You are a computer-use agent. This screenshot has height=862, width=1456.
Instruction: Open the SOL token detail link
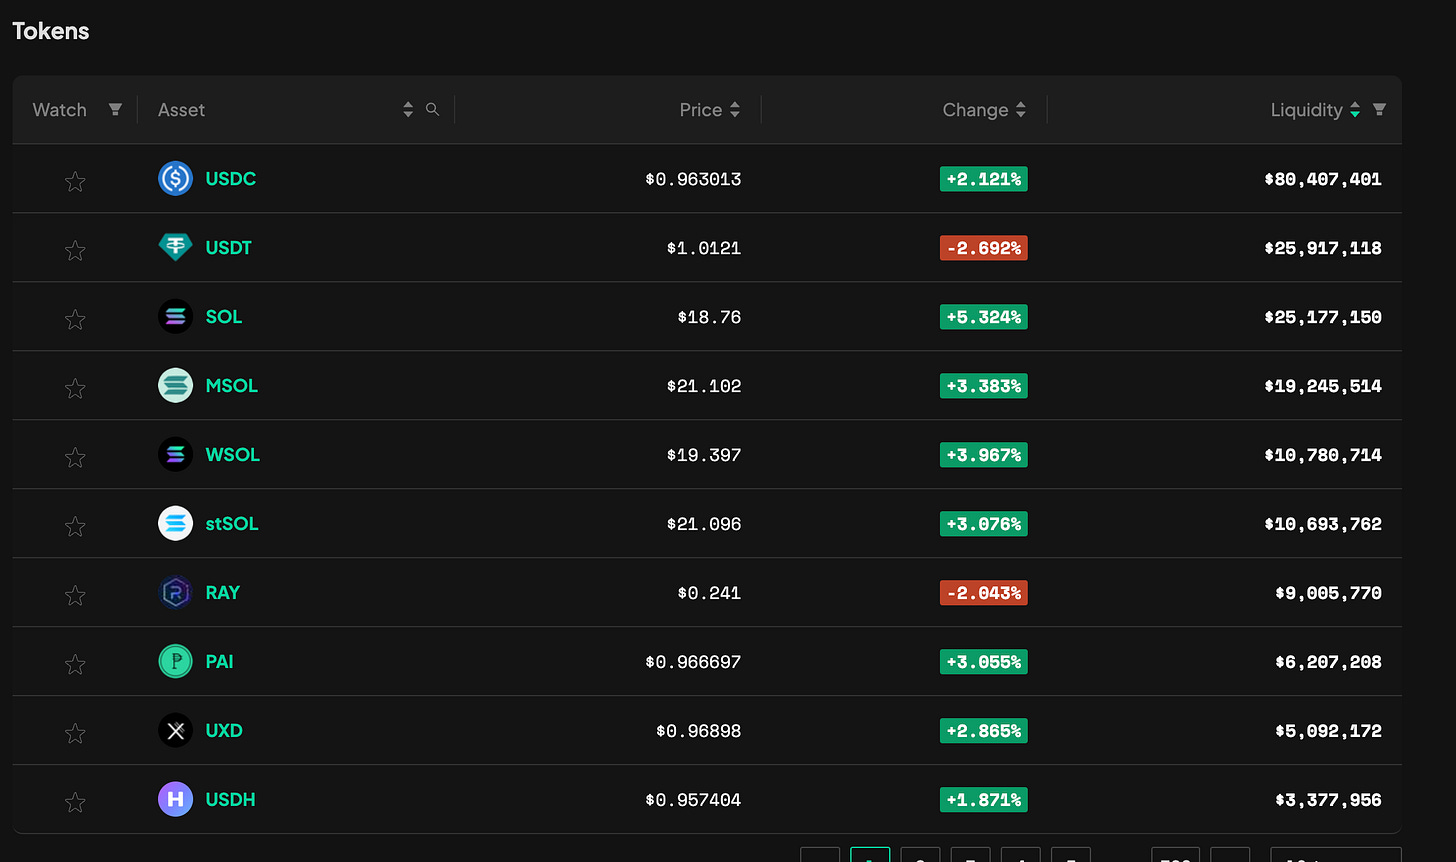(x=223, y=316)
